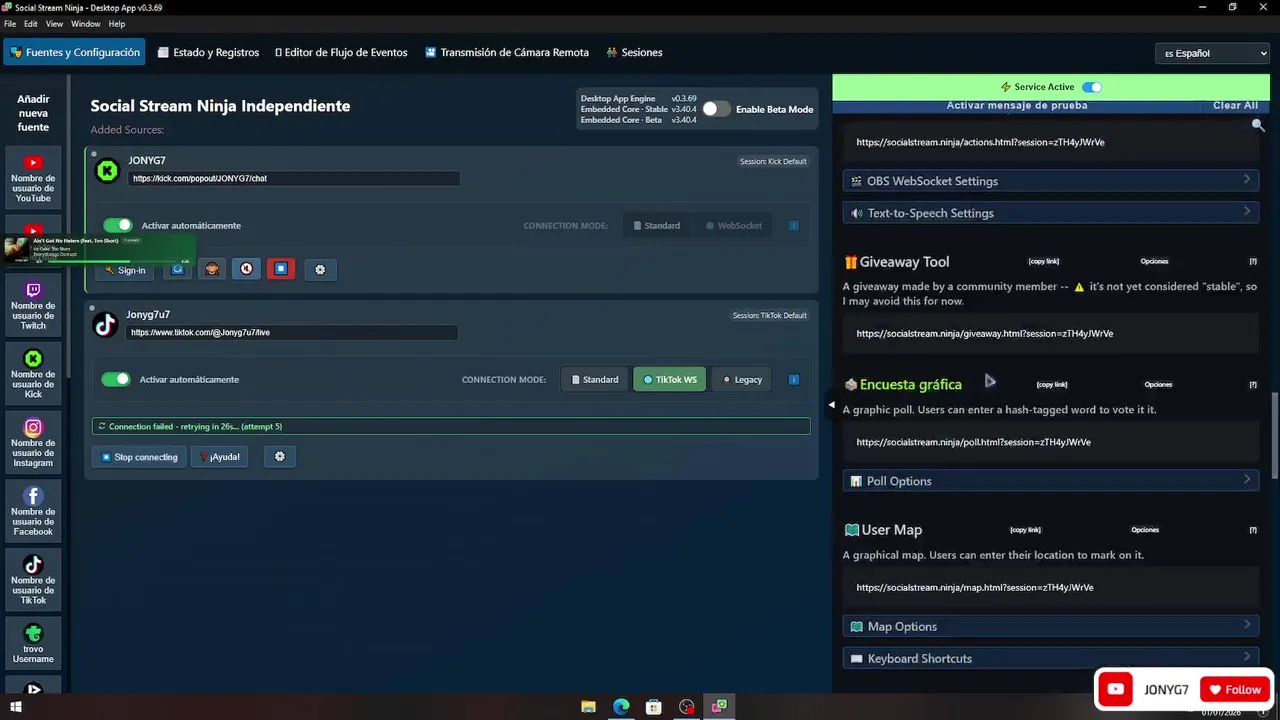Select WebSocket connection mode for Kick

pos(734,226)
